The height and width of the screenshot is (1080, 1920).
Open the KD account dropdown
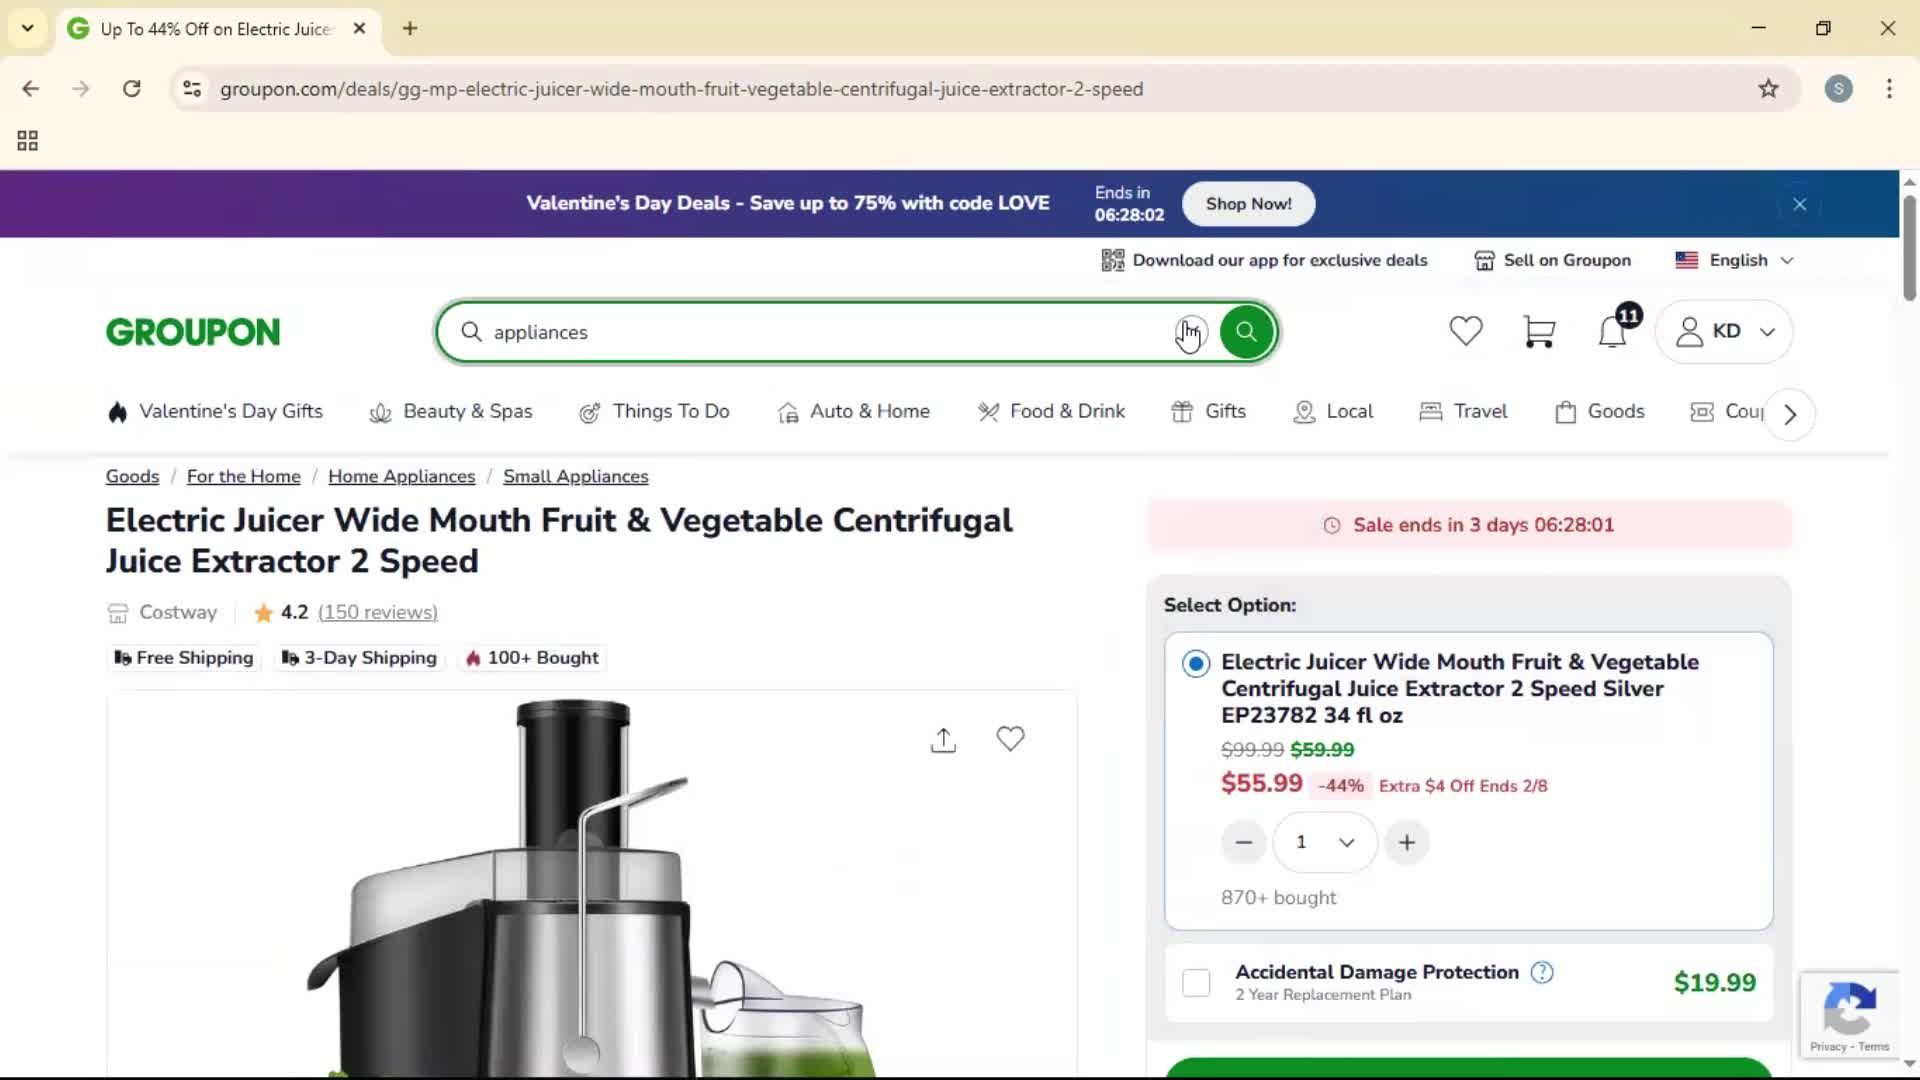point(1725,331)
